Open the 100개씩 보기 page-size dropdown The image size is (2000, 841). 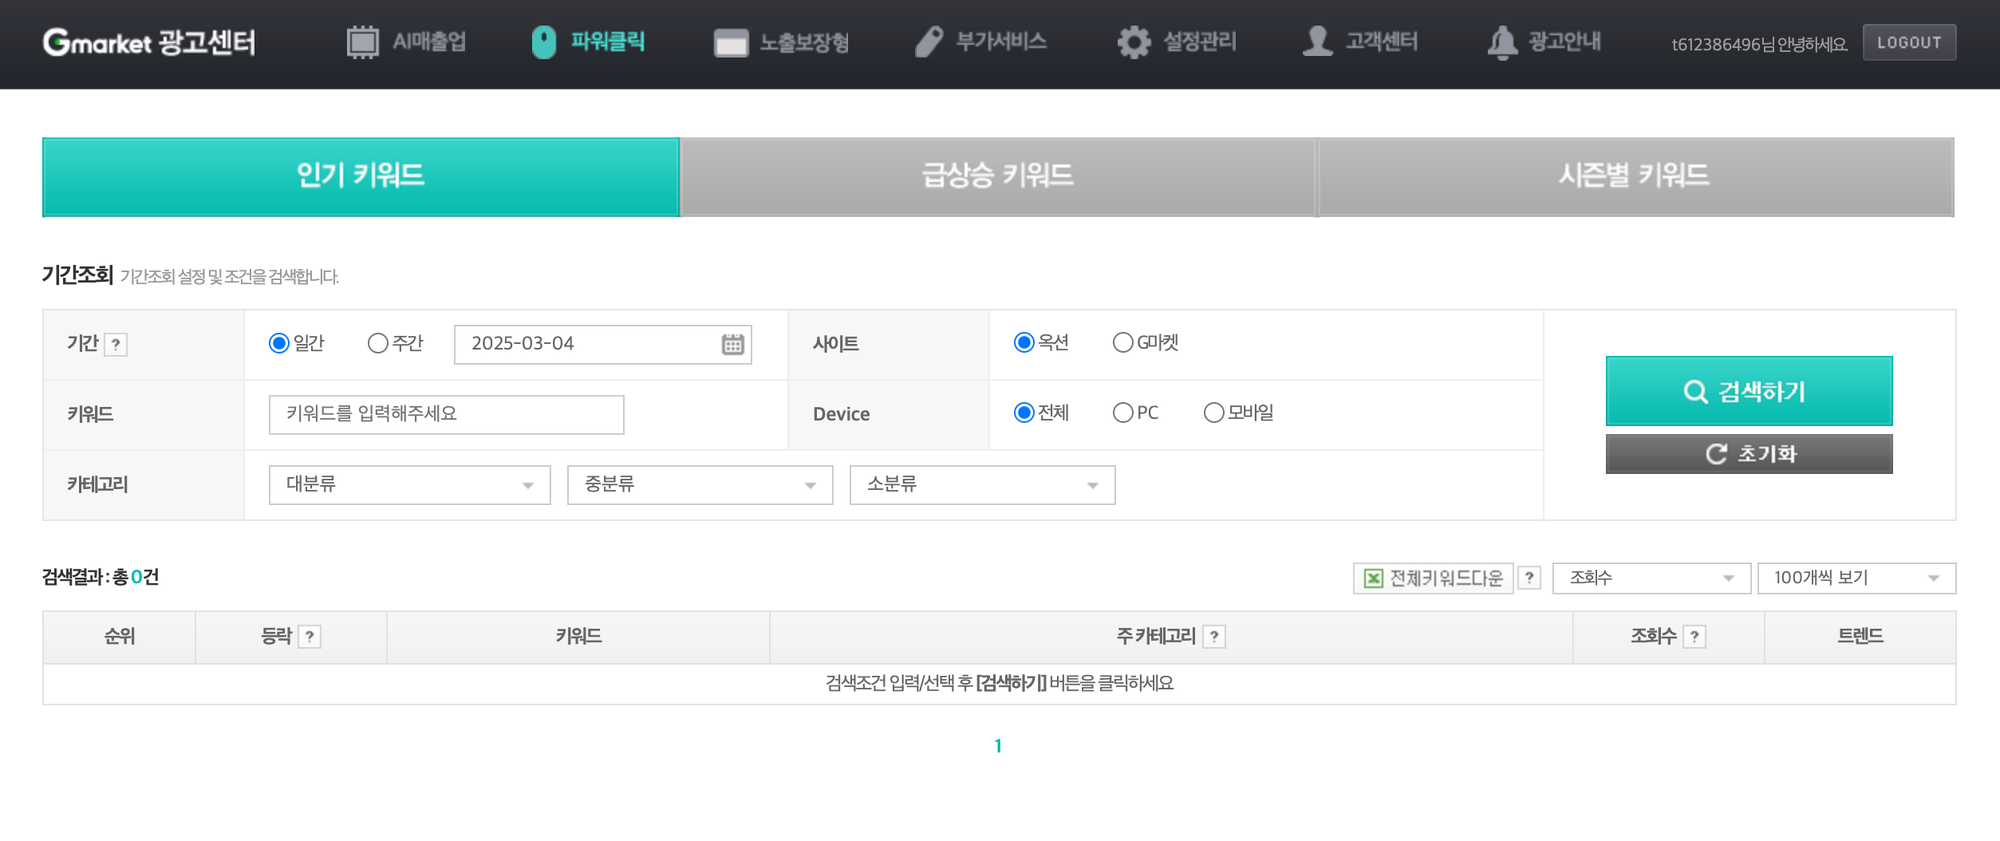[x=1857, y=578]
